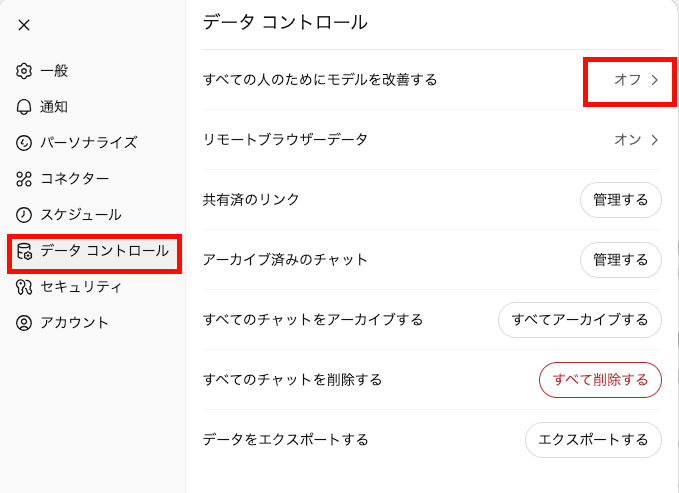Screen dimensions: 679x493
Task: Close the settings dialog with X
Action: point(24,25)
